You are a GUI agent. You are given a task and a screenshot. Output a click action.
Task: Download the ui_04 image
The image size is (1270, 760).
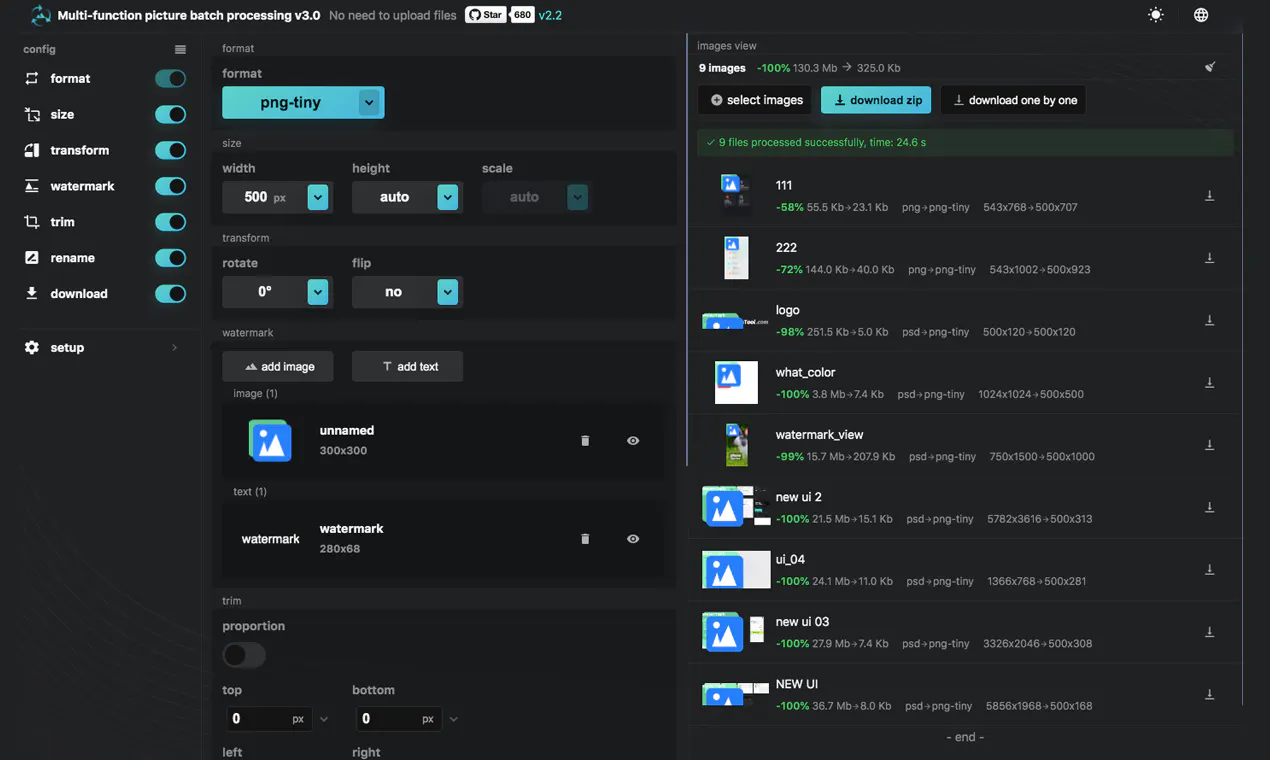click(1209, 570)
